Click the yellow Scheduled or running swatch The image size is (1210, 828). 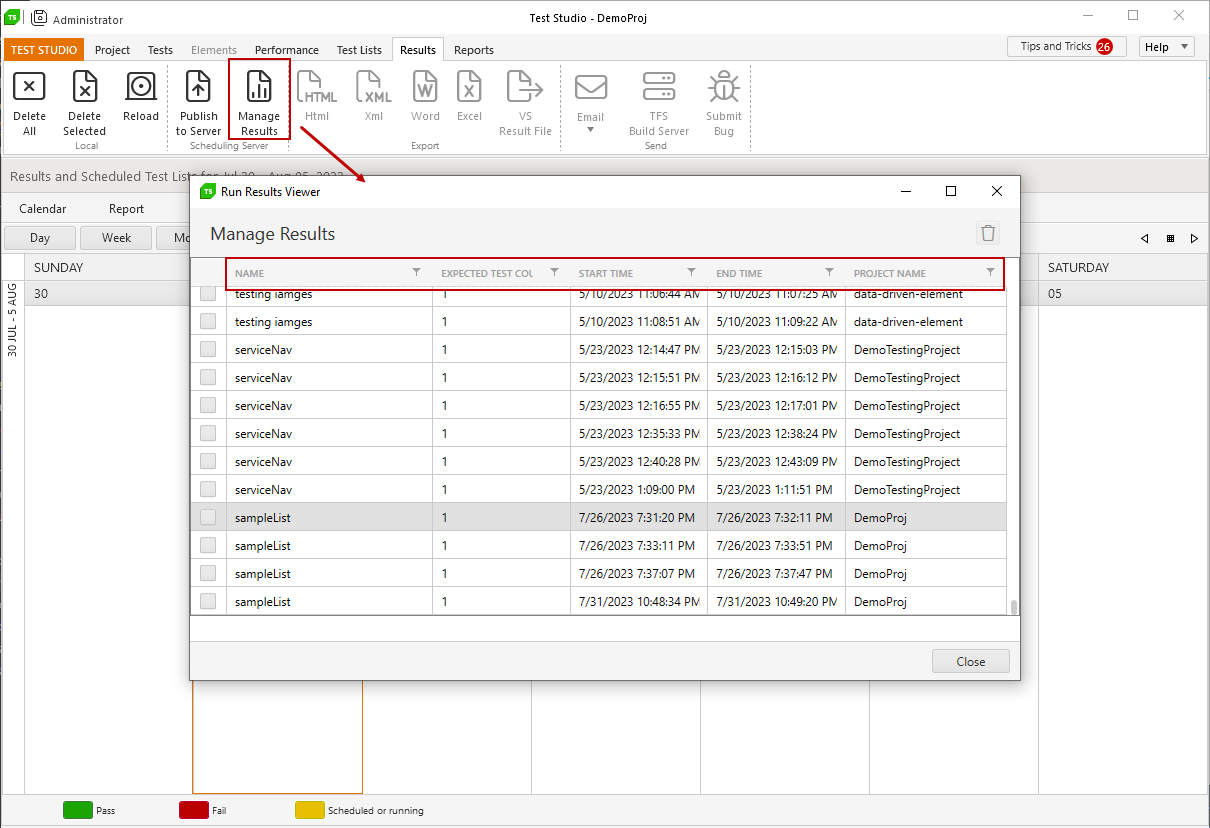coord(310,810)
